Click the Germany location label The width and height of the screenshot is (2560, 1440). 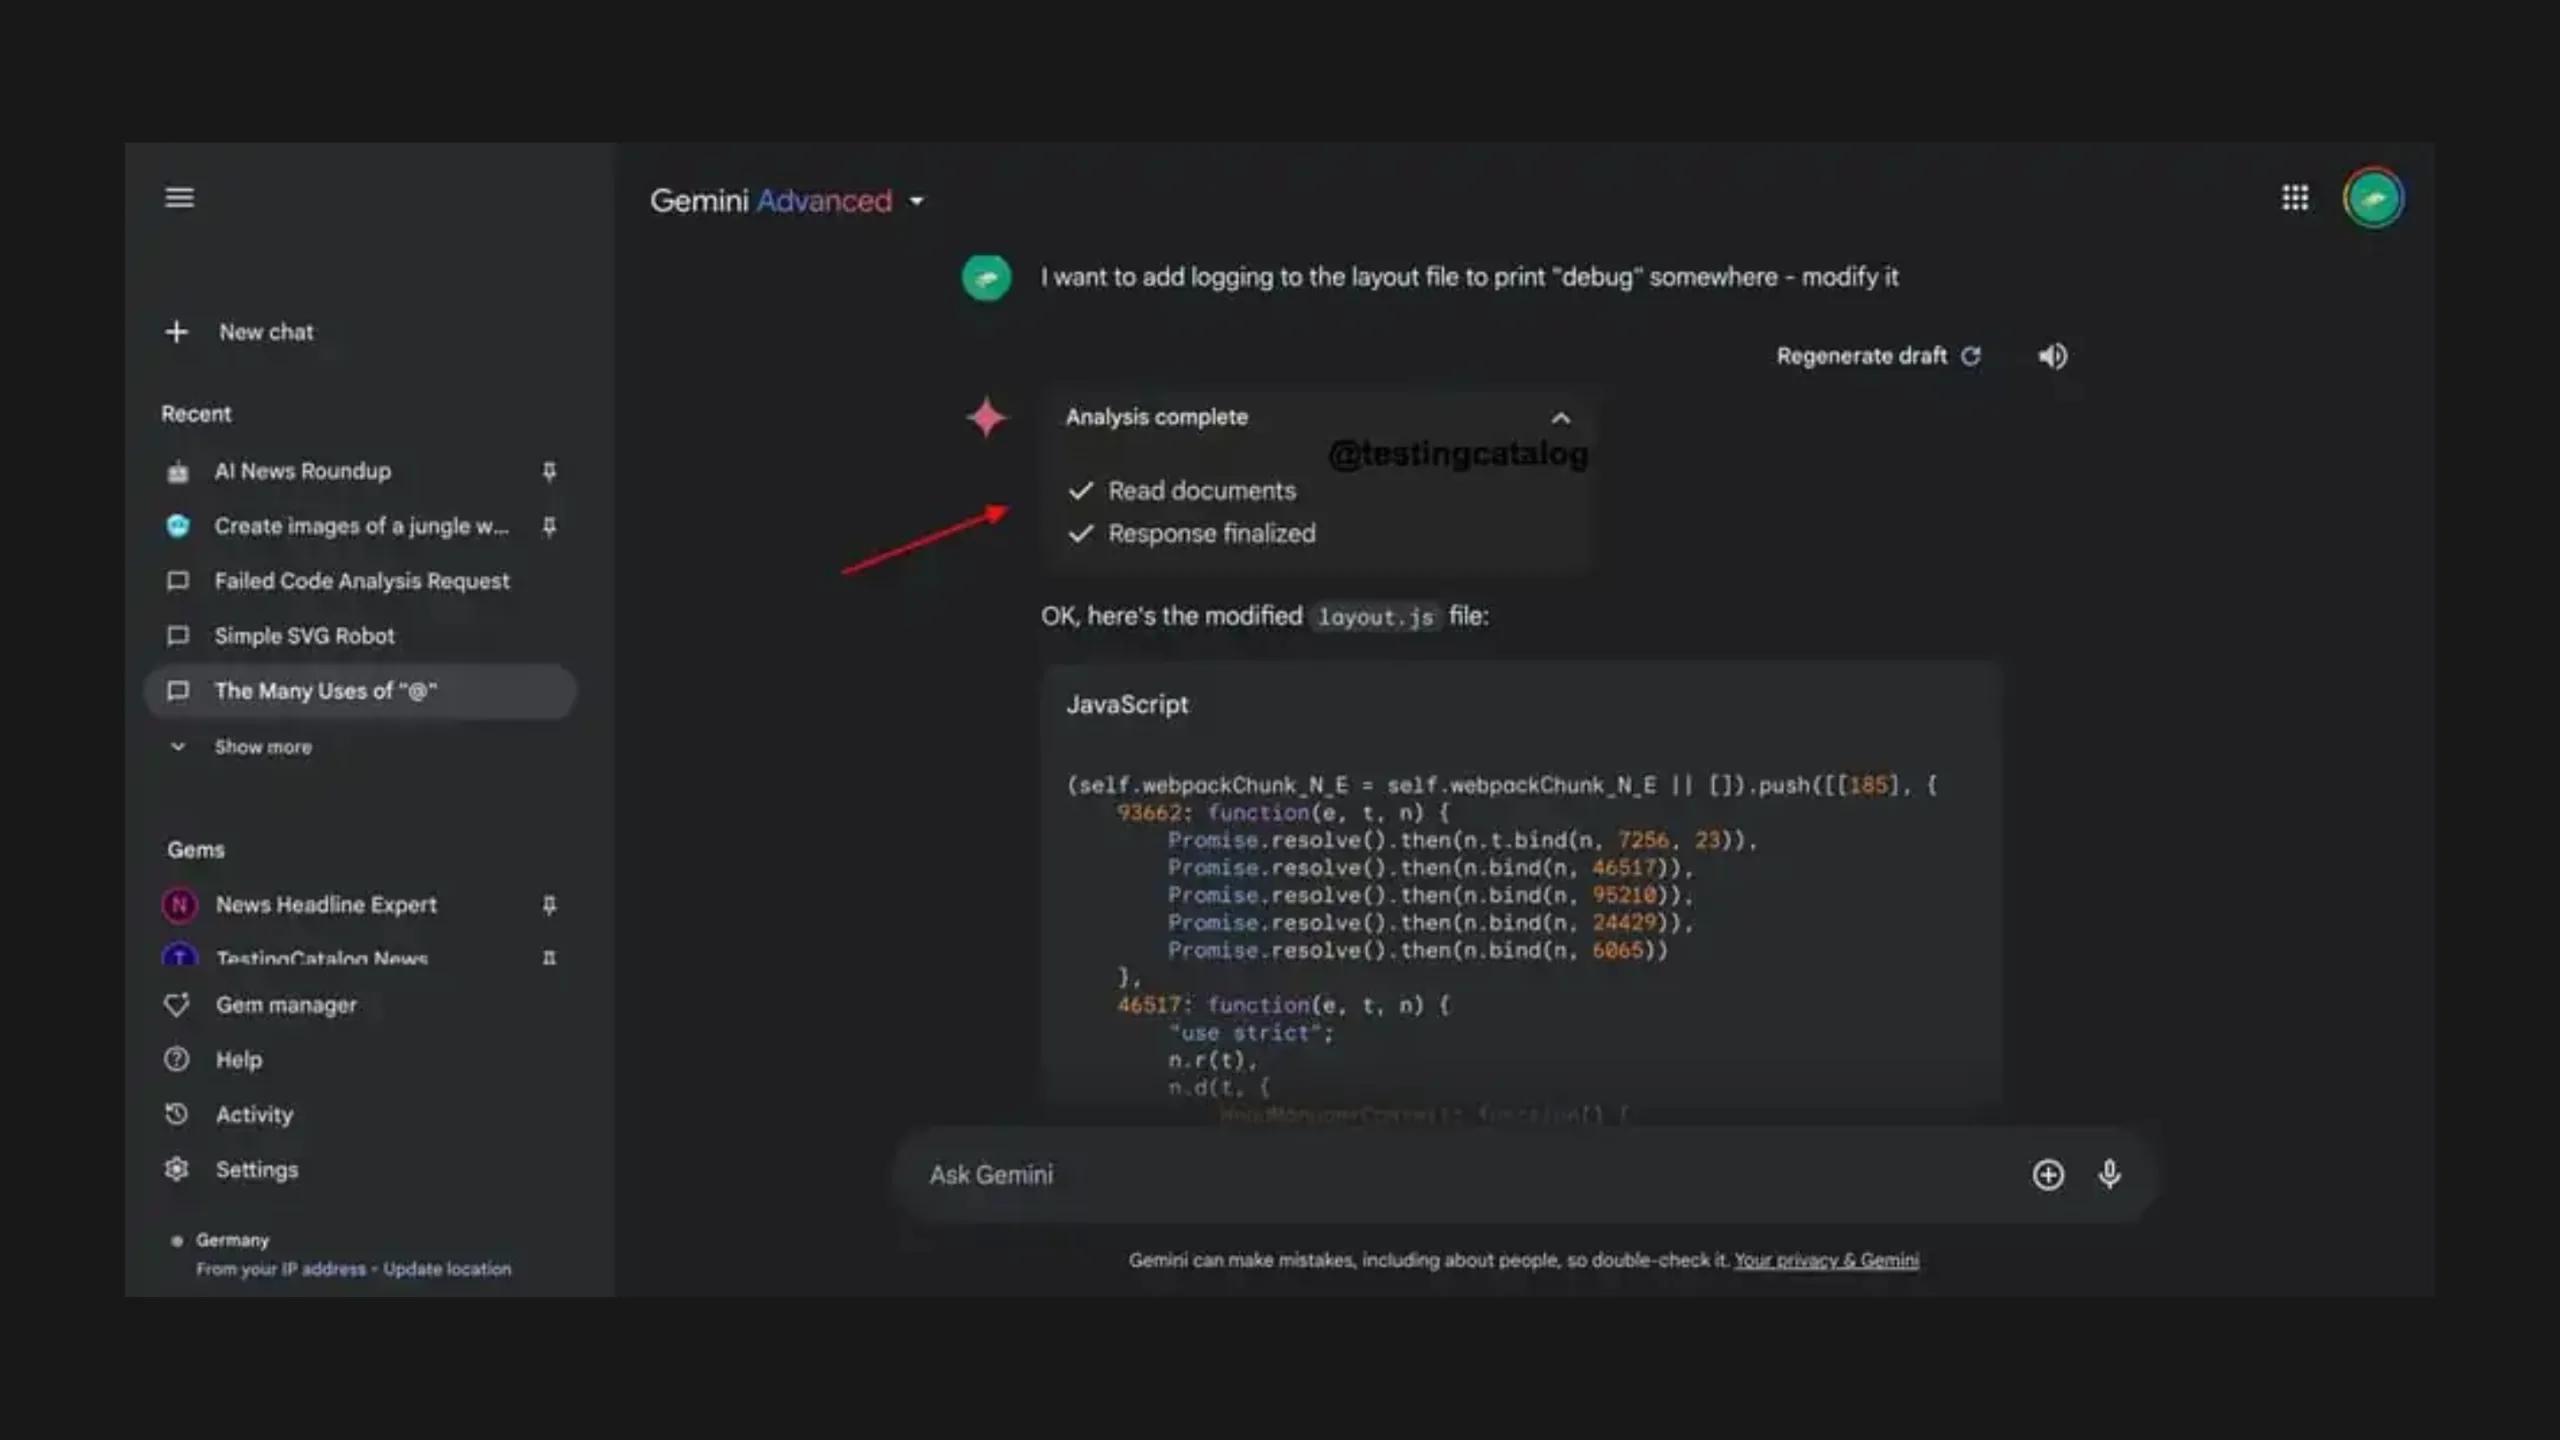(x=232, y=1240)
